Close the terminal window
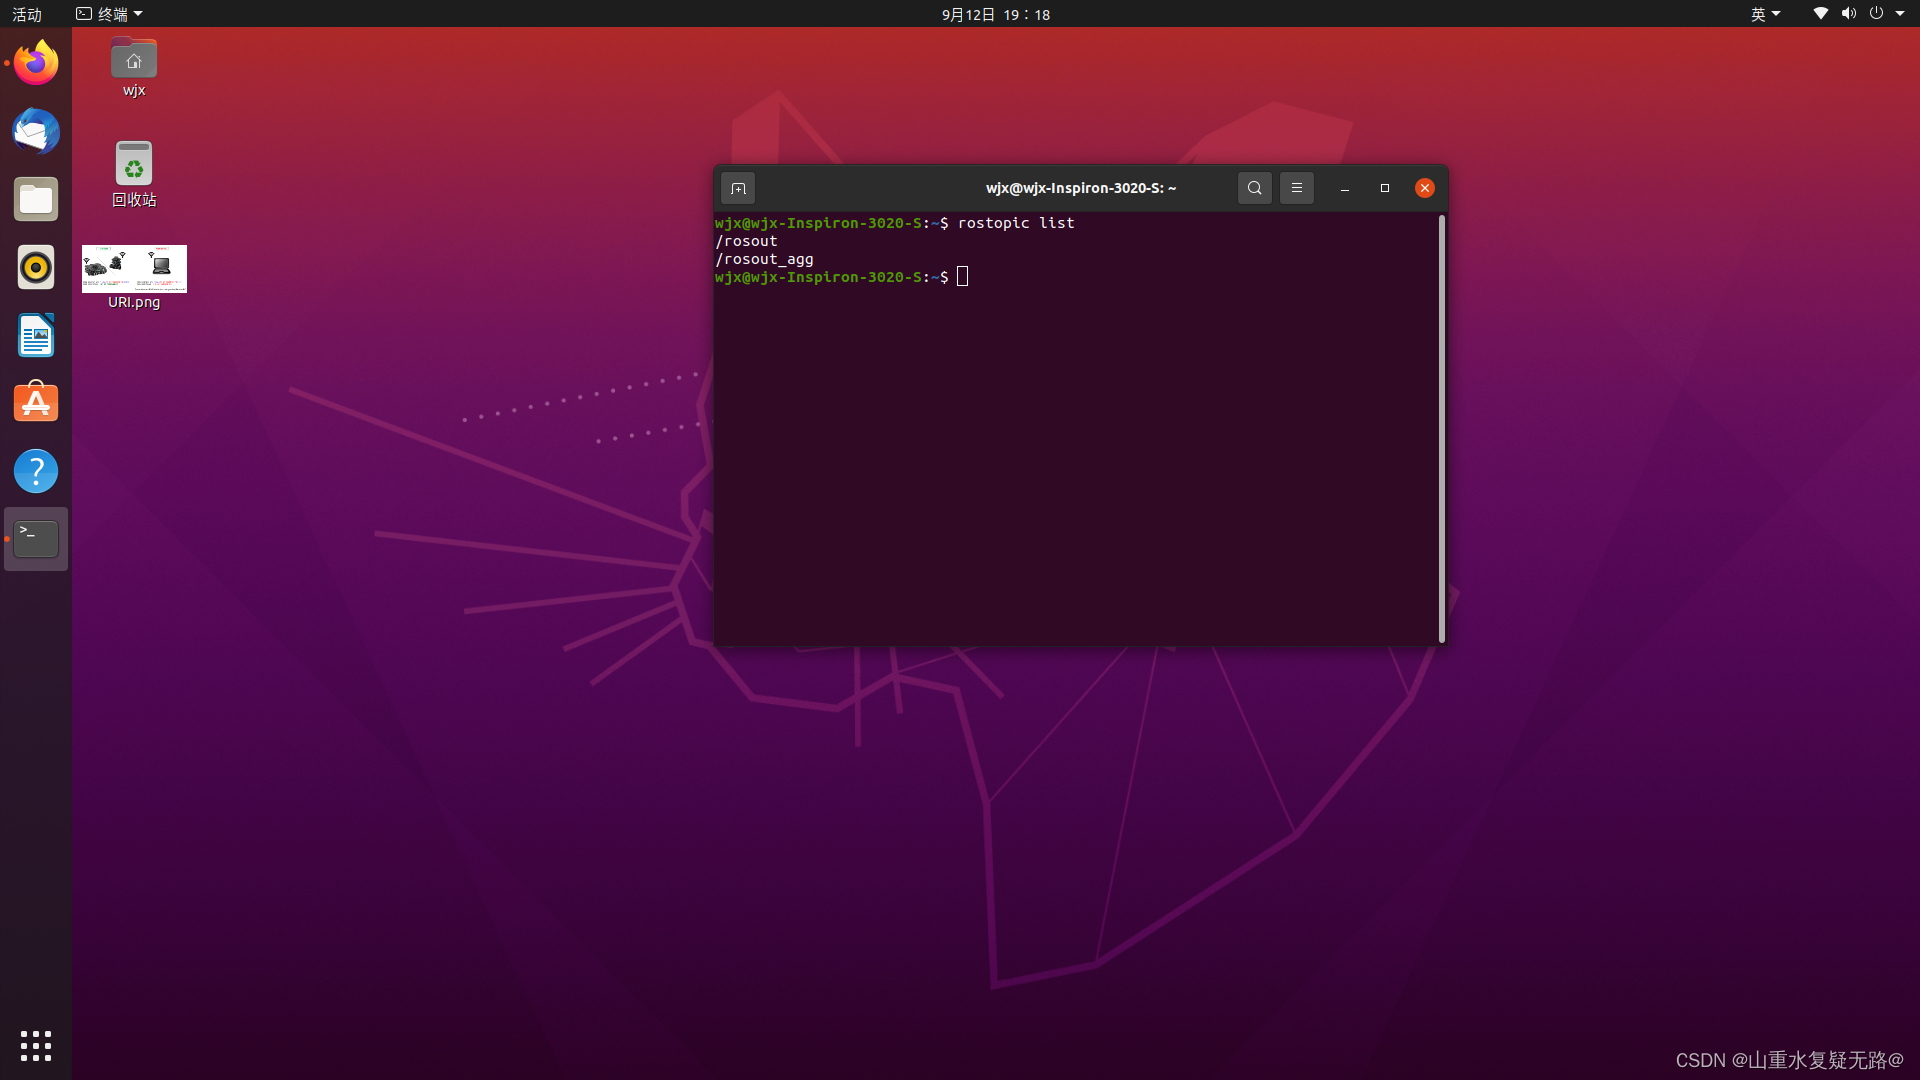The image size is (1920, 1080). tap(1425, 188)
